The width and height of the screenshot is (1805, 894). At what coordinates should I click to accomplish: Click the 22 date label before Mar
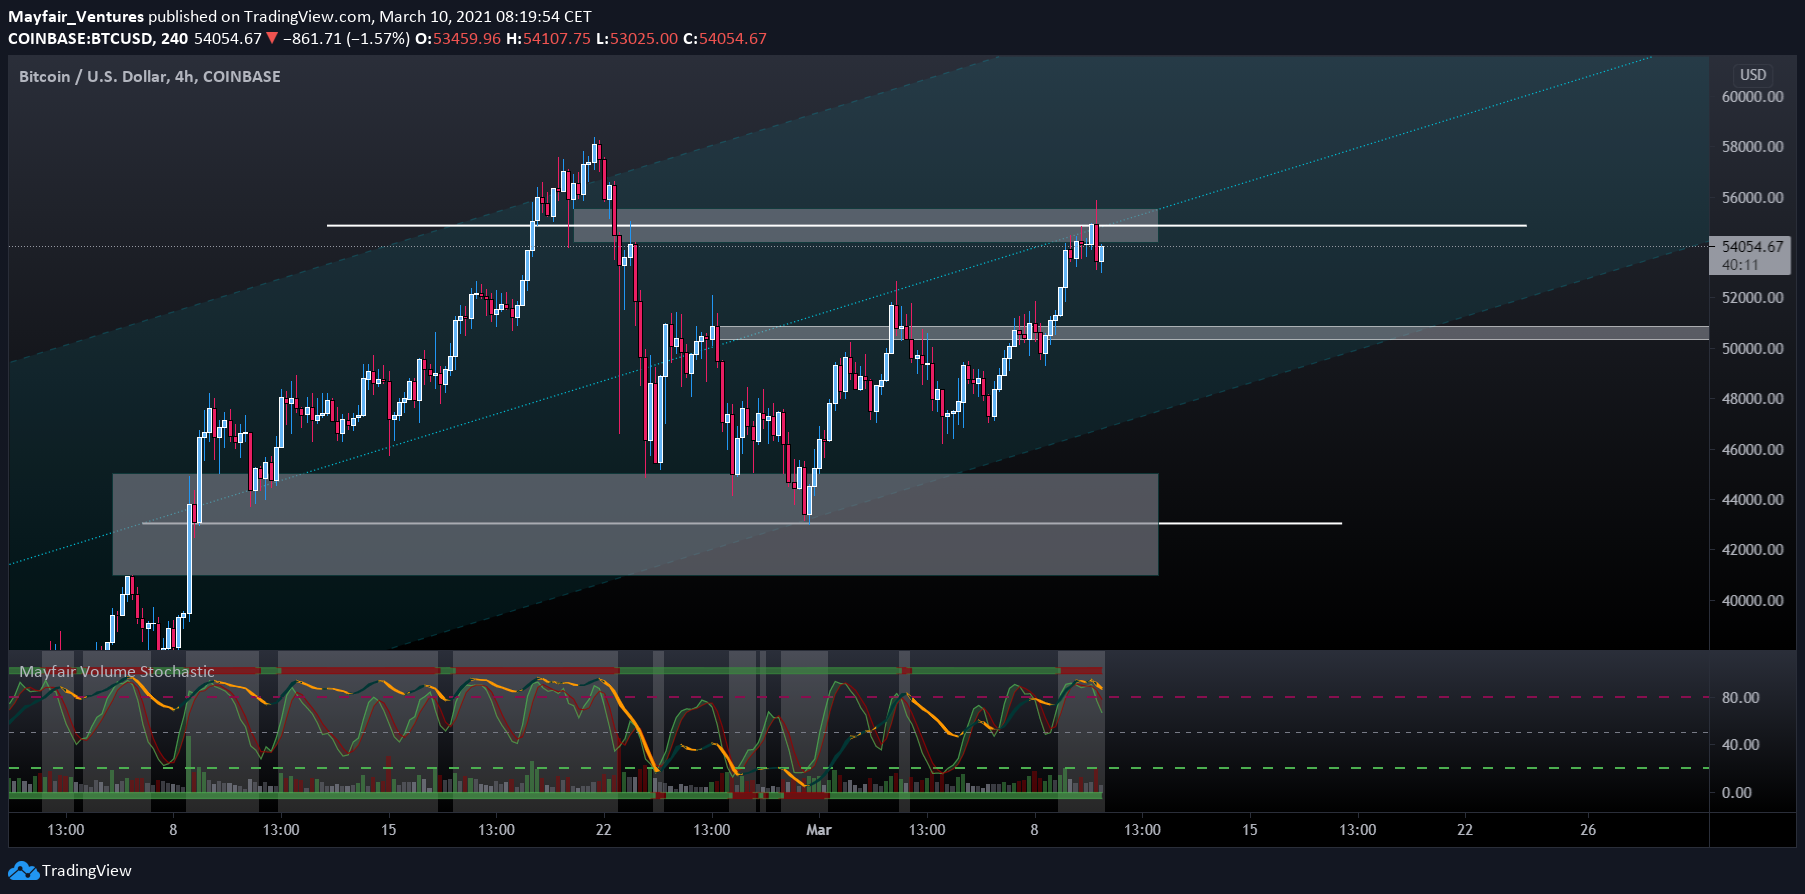click(x=603, y=829)
